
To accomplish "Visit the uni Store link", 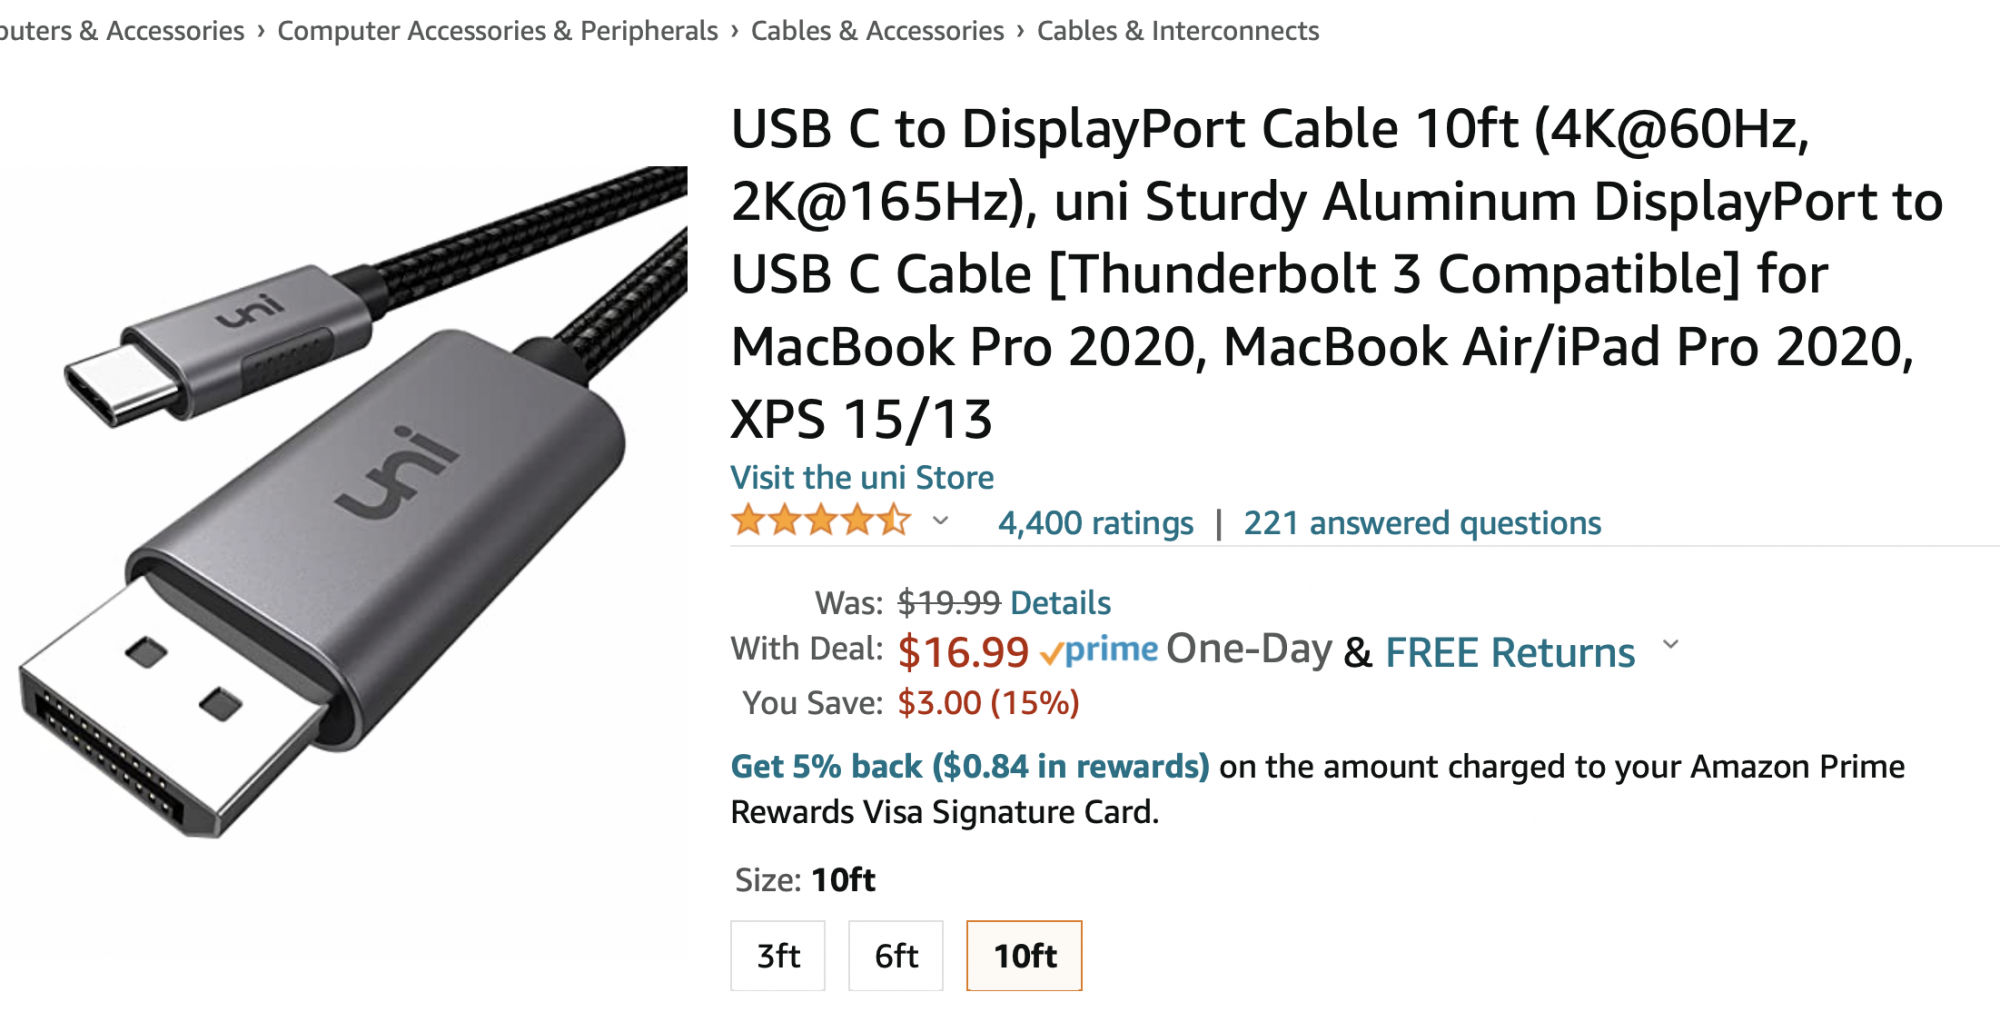I will (862, 477).
